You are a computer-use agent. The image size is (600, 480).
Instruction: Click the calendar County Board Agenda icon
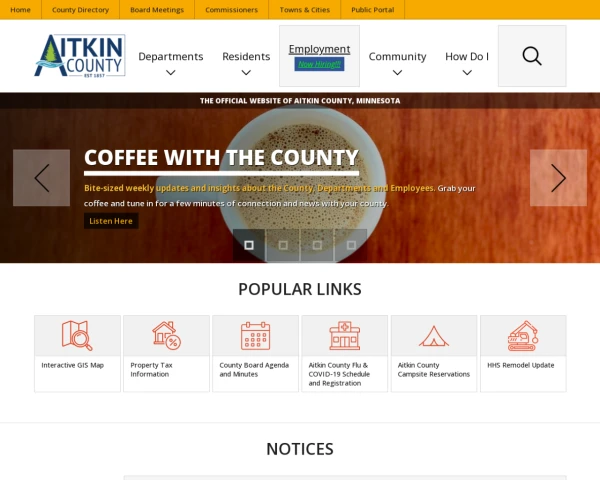(x=256, y=336)
